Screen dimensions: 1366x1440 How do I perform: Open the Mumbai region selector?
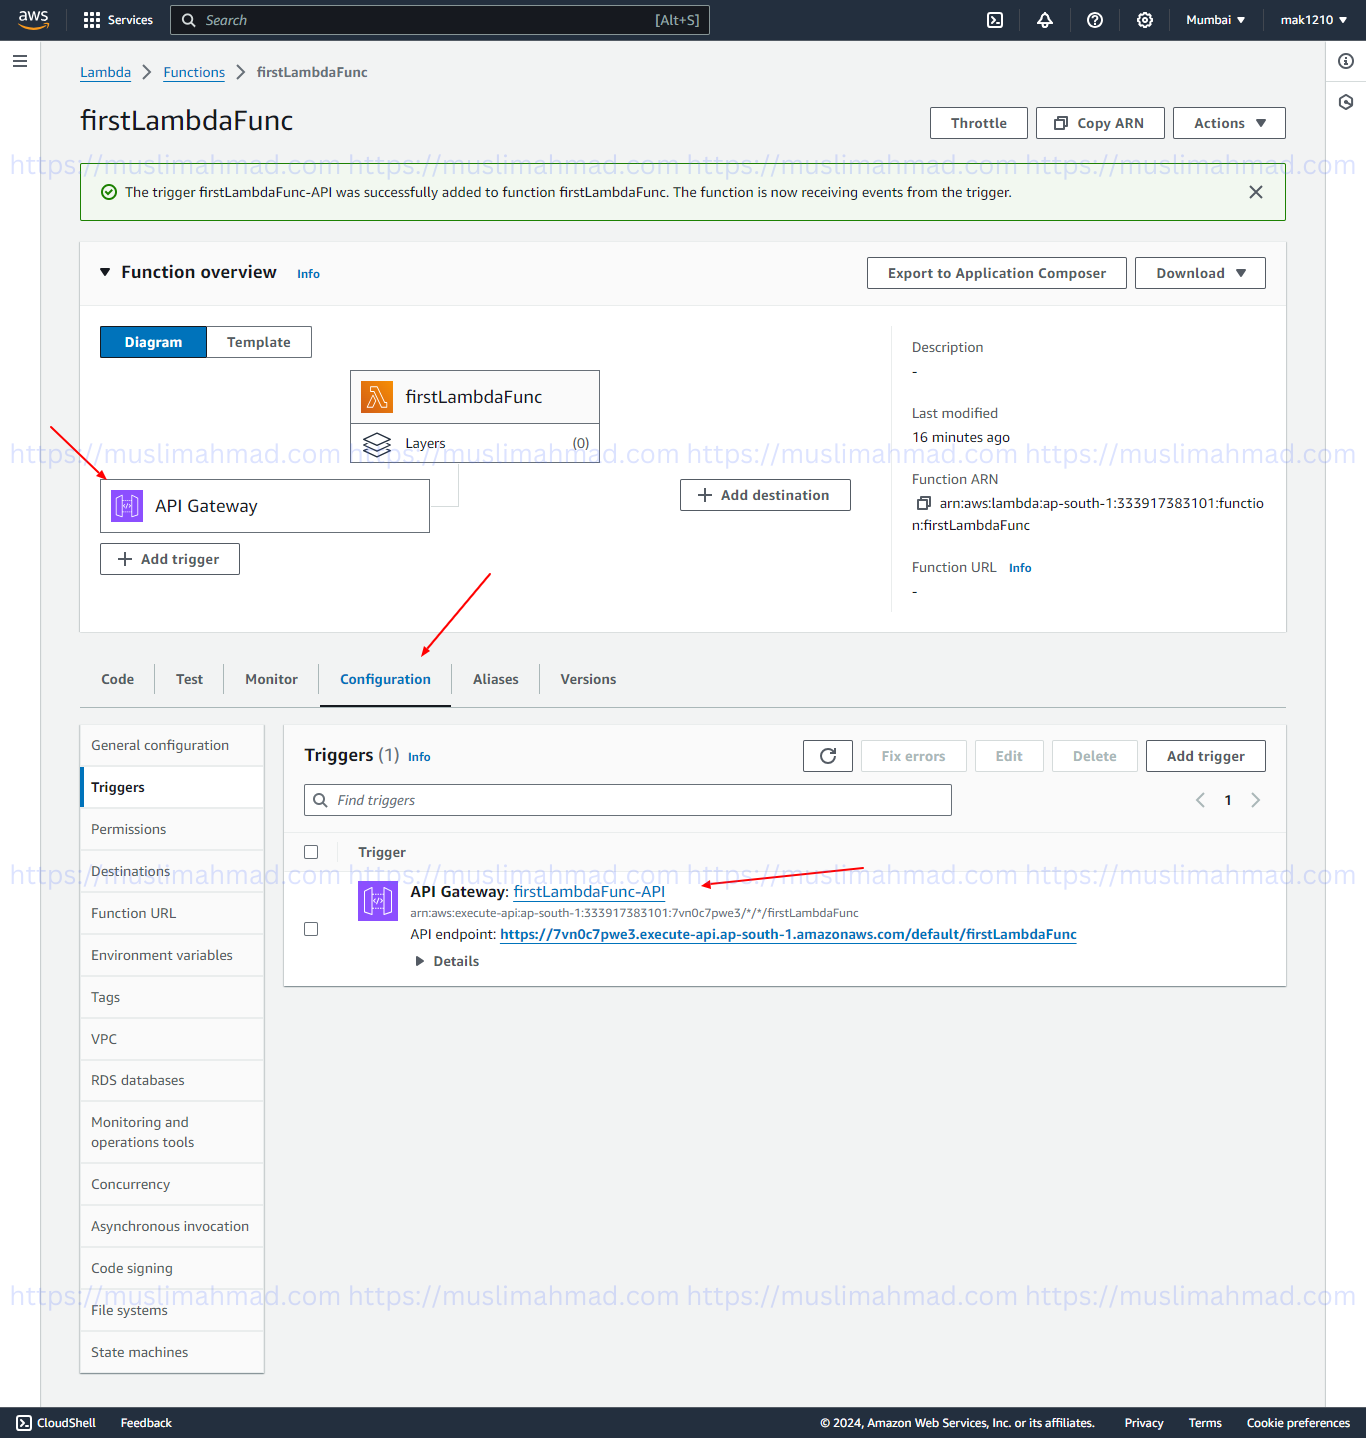click(x=1215, y=20)
